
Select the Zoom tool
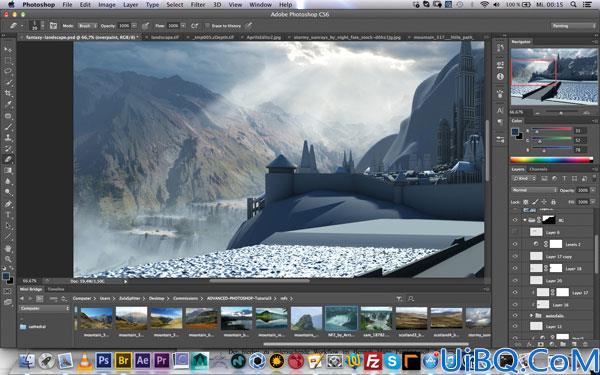pos(8,259)
